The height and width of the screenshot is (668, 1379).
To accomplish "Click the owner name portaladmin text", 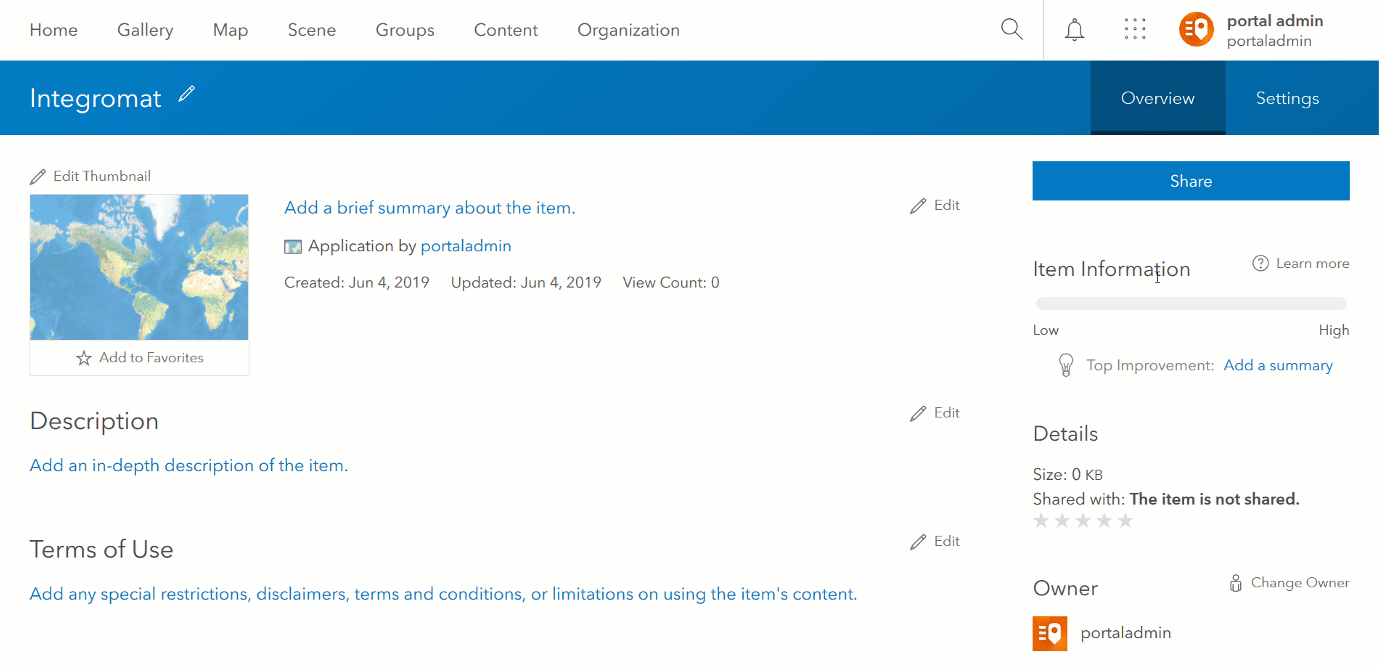I will (x=1126, y=633).
